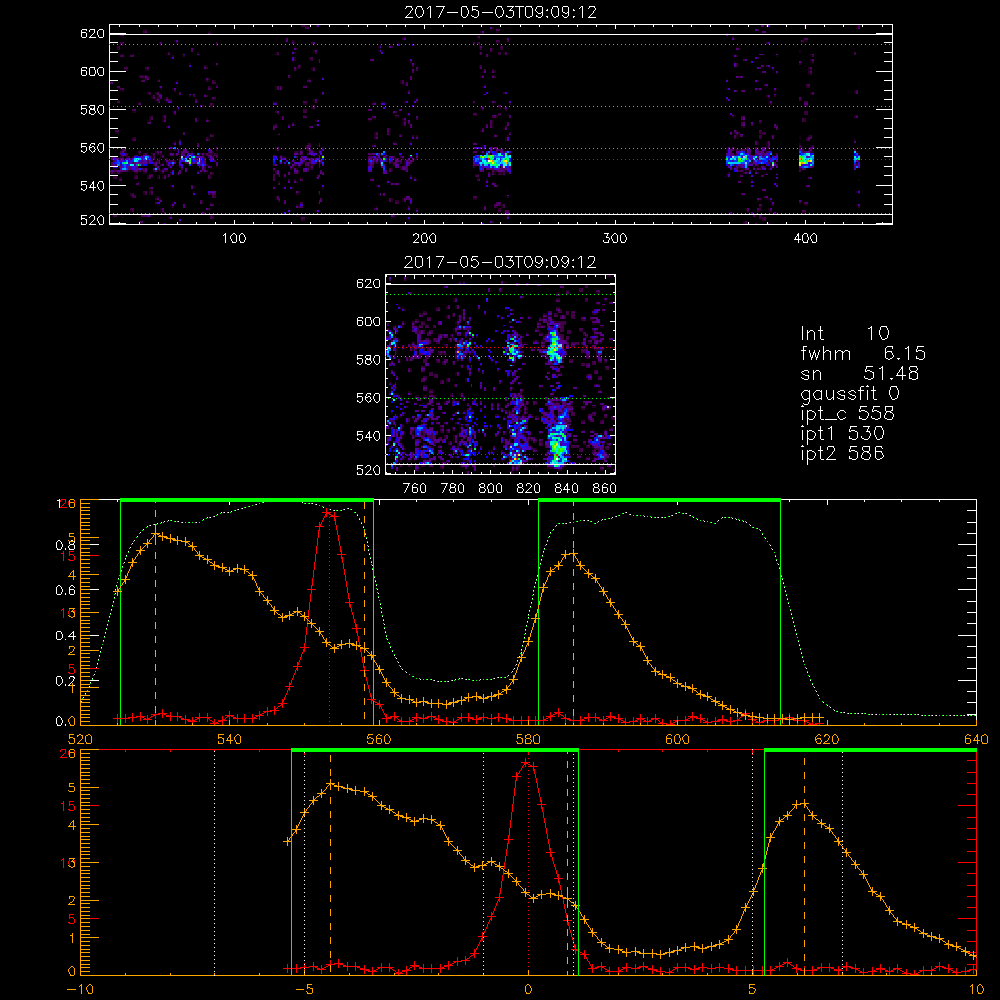Click the 'ipt1 530' value
The width and height of the screenshot is (1000, 1000).
(x=842, y=434)
